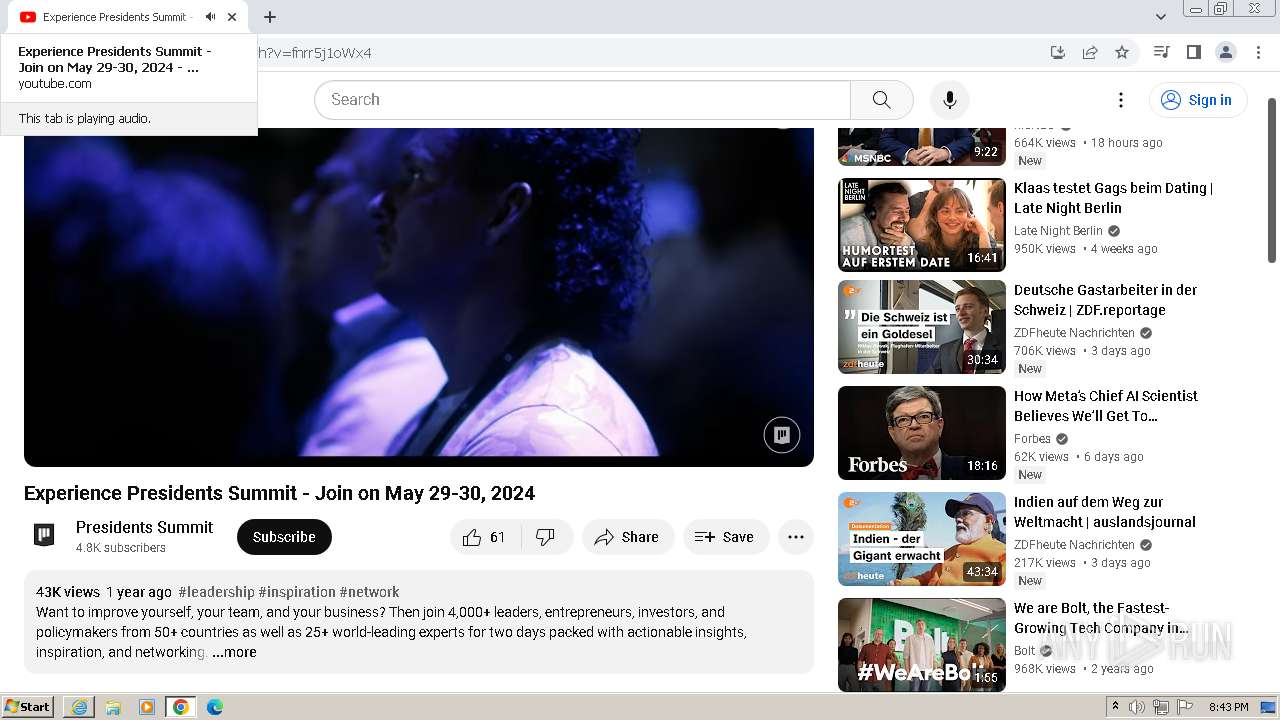The height and width of the screenshot is (720, 1280).
Task: Dislike the video with thumbs down
Action: coord(546,537)
